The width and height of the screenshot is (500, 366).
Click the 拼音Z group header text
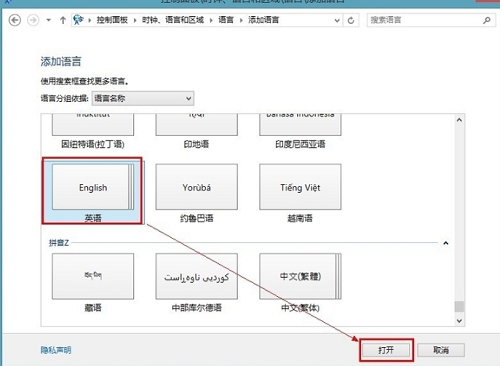(59, 243)
